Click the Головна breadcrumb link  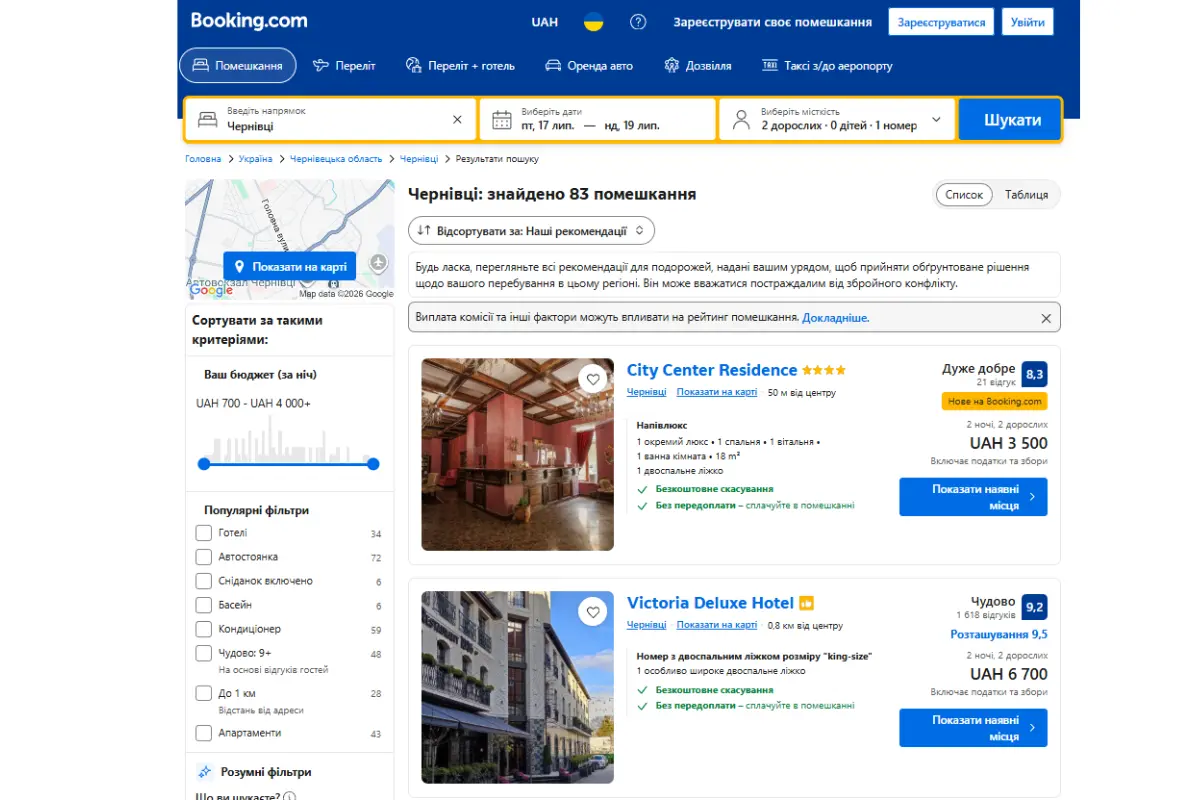[x=203, y=159]
